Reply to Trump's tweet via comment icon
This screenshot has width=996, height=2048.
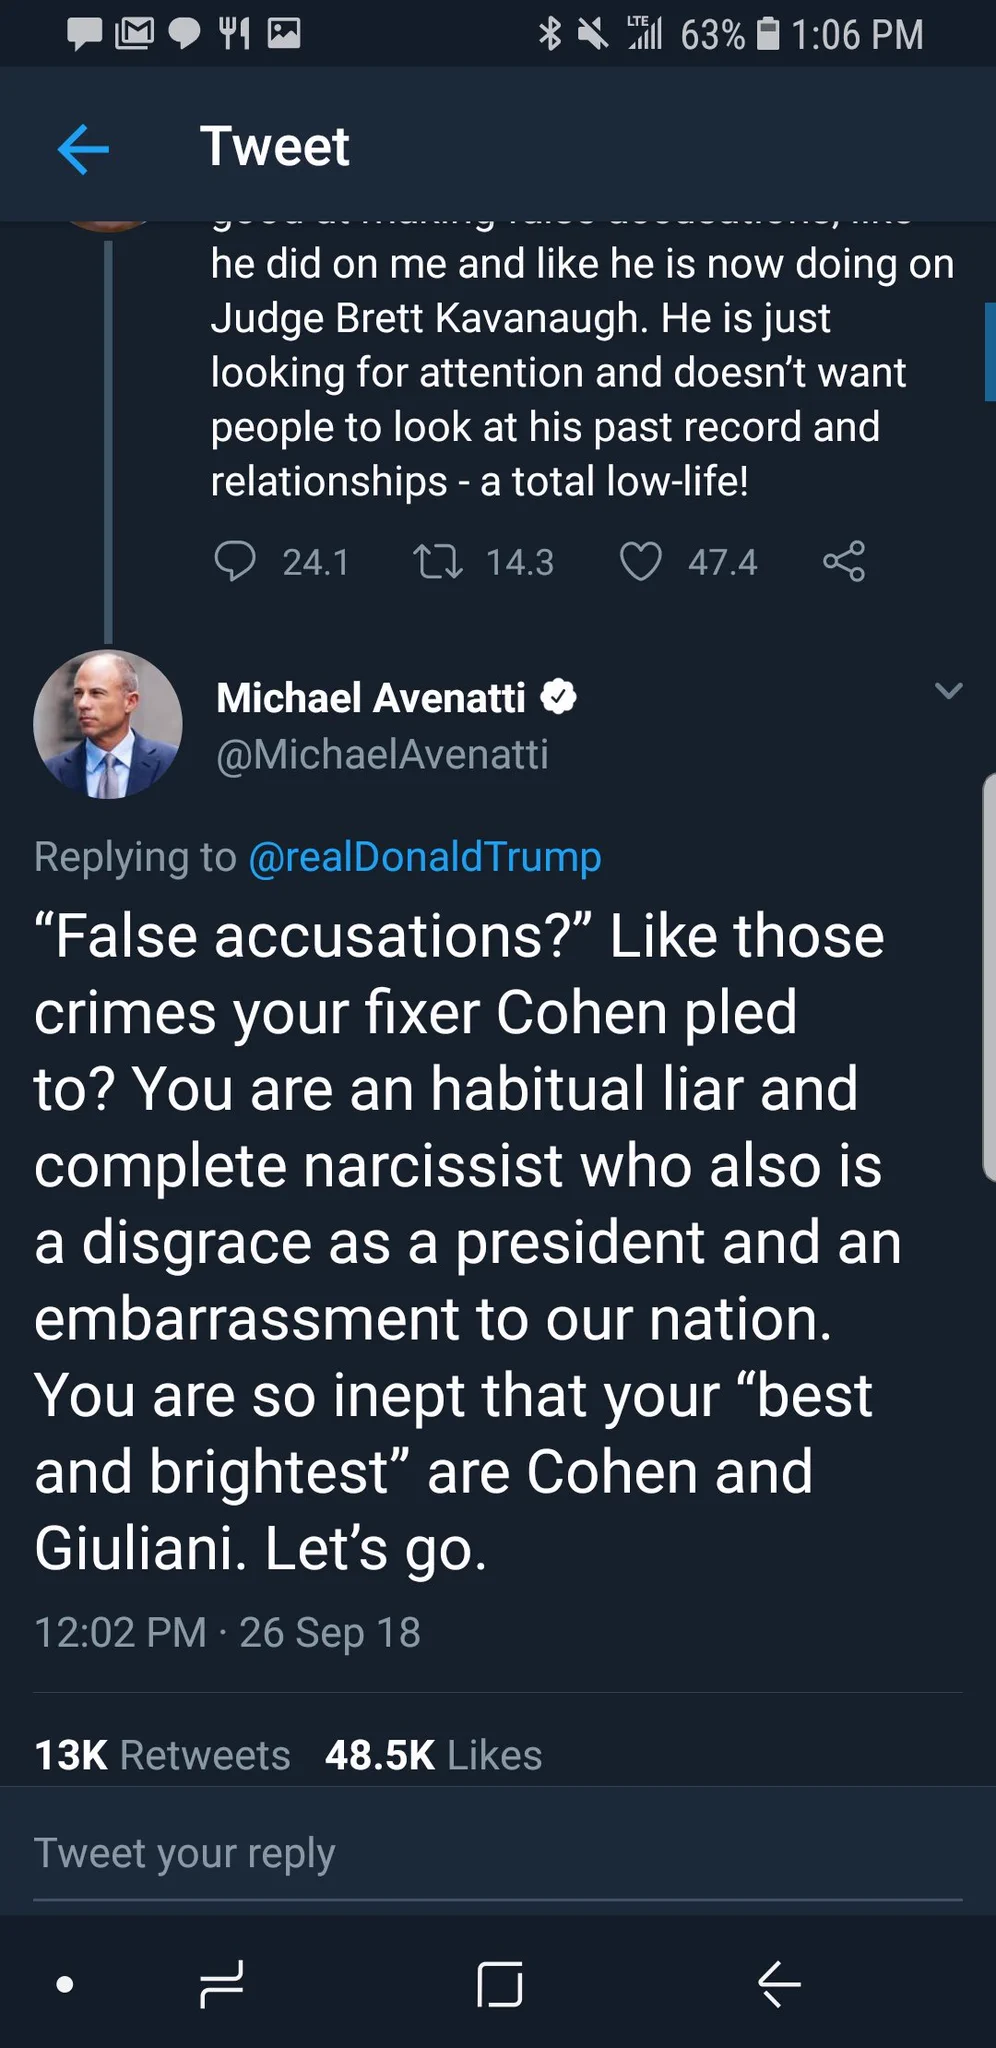[x=235, y=561]
